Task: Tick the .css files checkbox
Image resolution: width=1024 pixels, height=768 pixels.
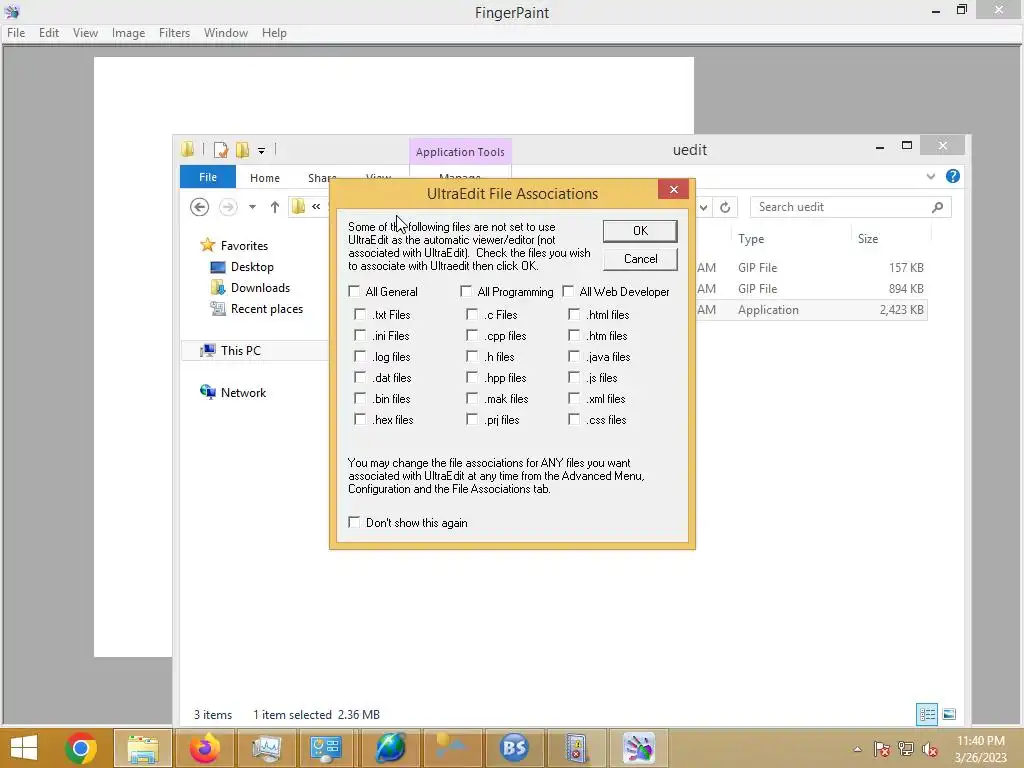Action: point(574,419)
